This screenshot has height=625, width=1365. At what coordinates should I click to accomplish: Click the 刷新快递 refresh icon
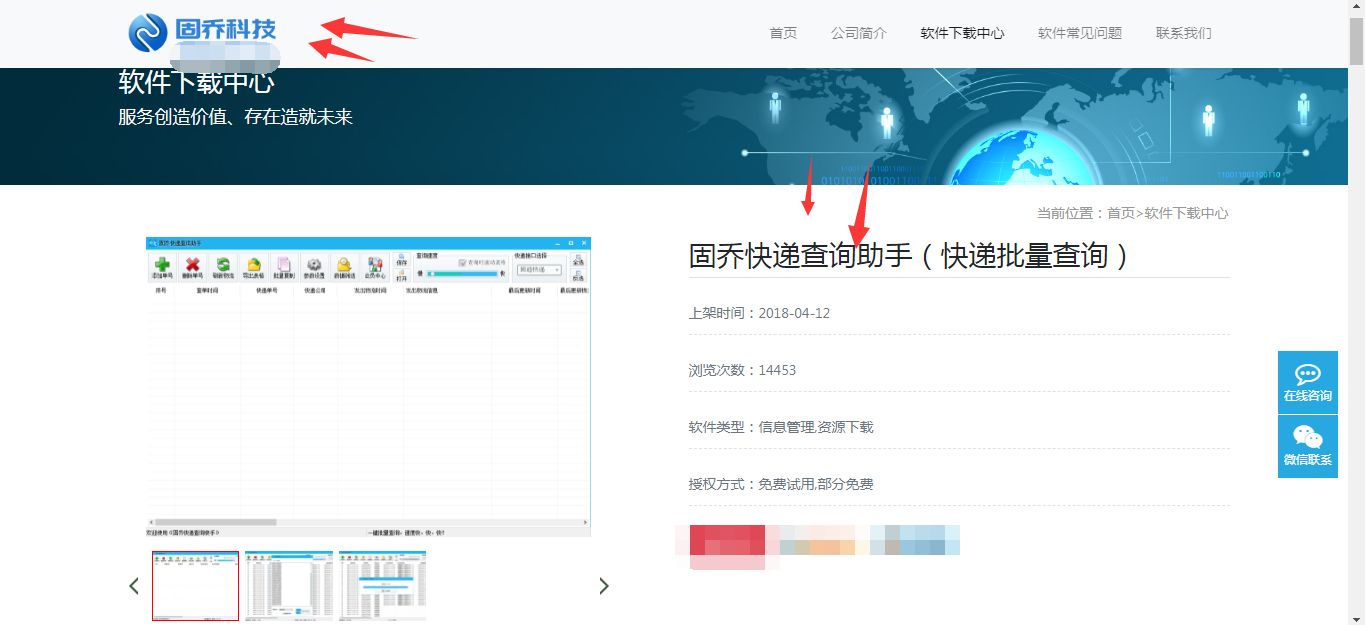tap(225, 265)
